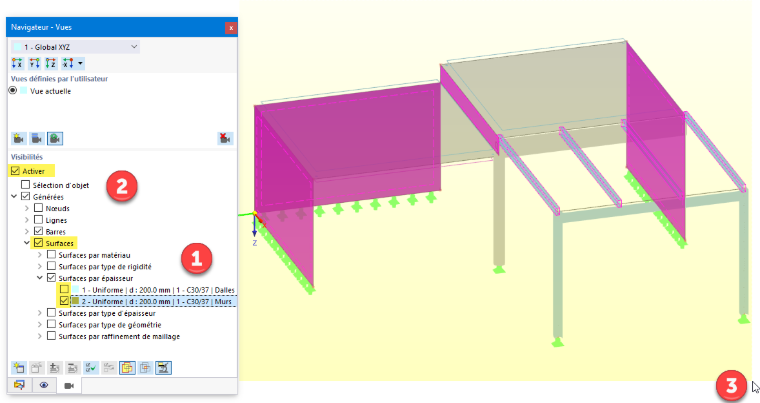
Task: Click the greyed-out edit visibility icon
Action: 36,368
